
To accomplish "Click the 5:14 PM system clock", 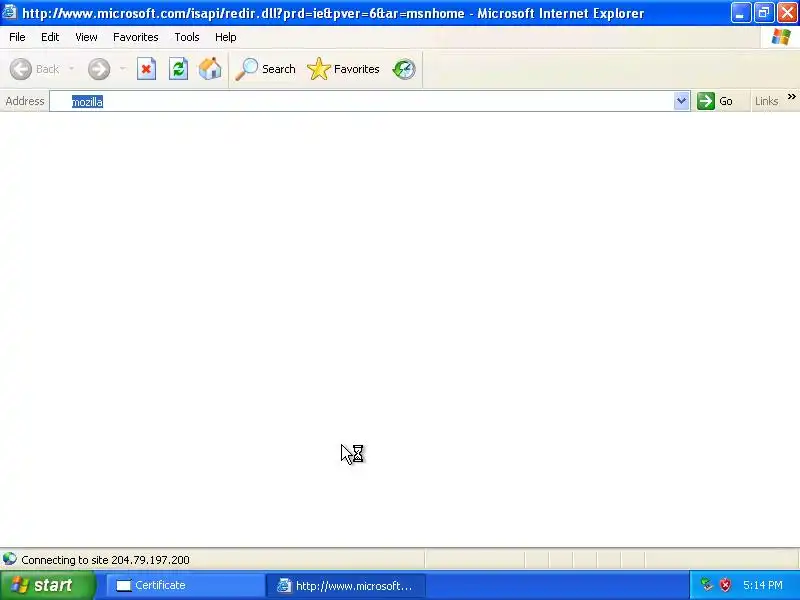I will click(x=763, y=585).
